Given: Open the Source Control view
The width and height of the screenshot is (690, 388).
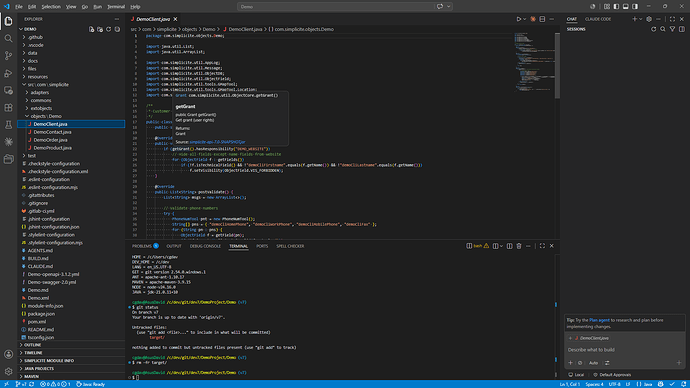Looking at the screenshot, I should [x=8, y=56].
